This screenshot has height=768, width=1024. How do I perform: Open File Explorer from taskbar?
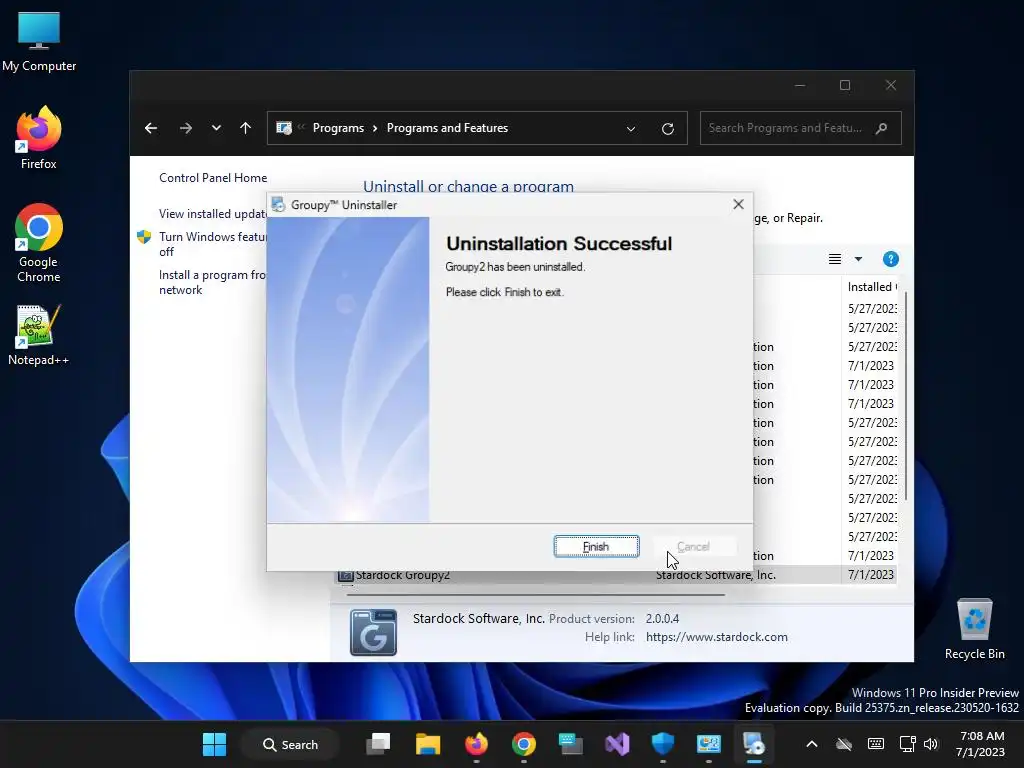(x=428, y=744)
